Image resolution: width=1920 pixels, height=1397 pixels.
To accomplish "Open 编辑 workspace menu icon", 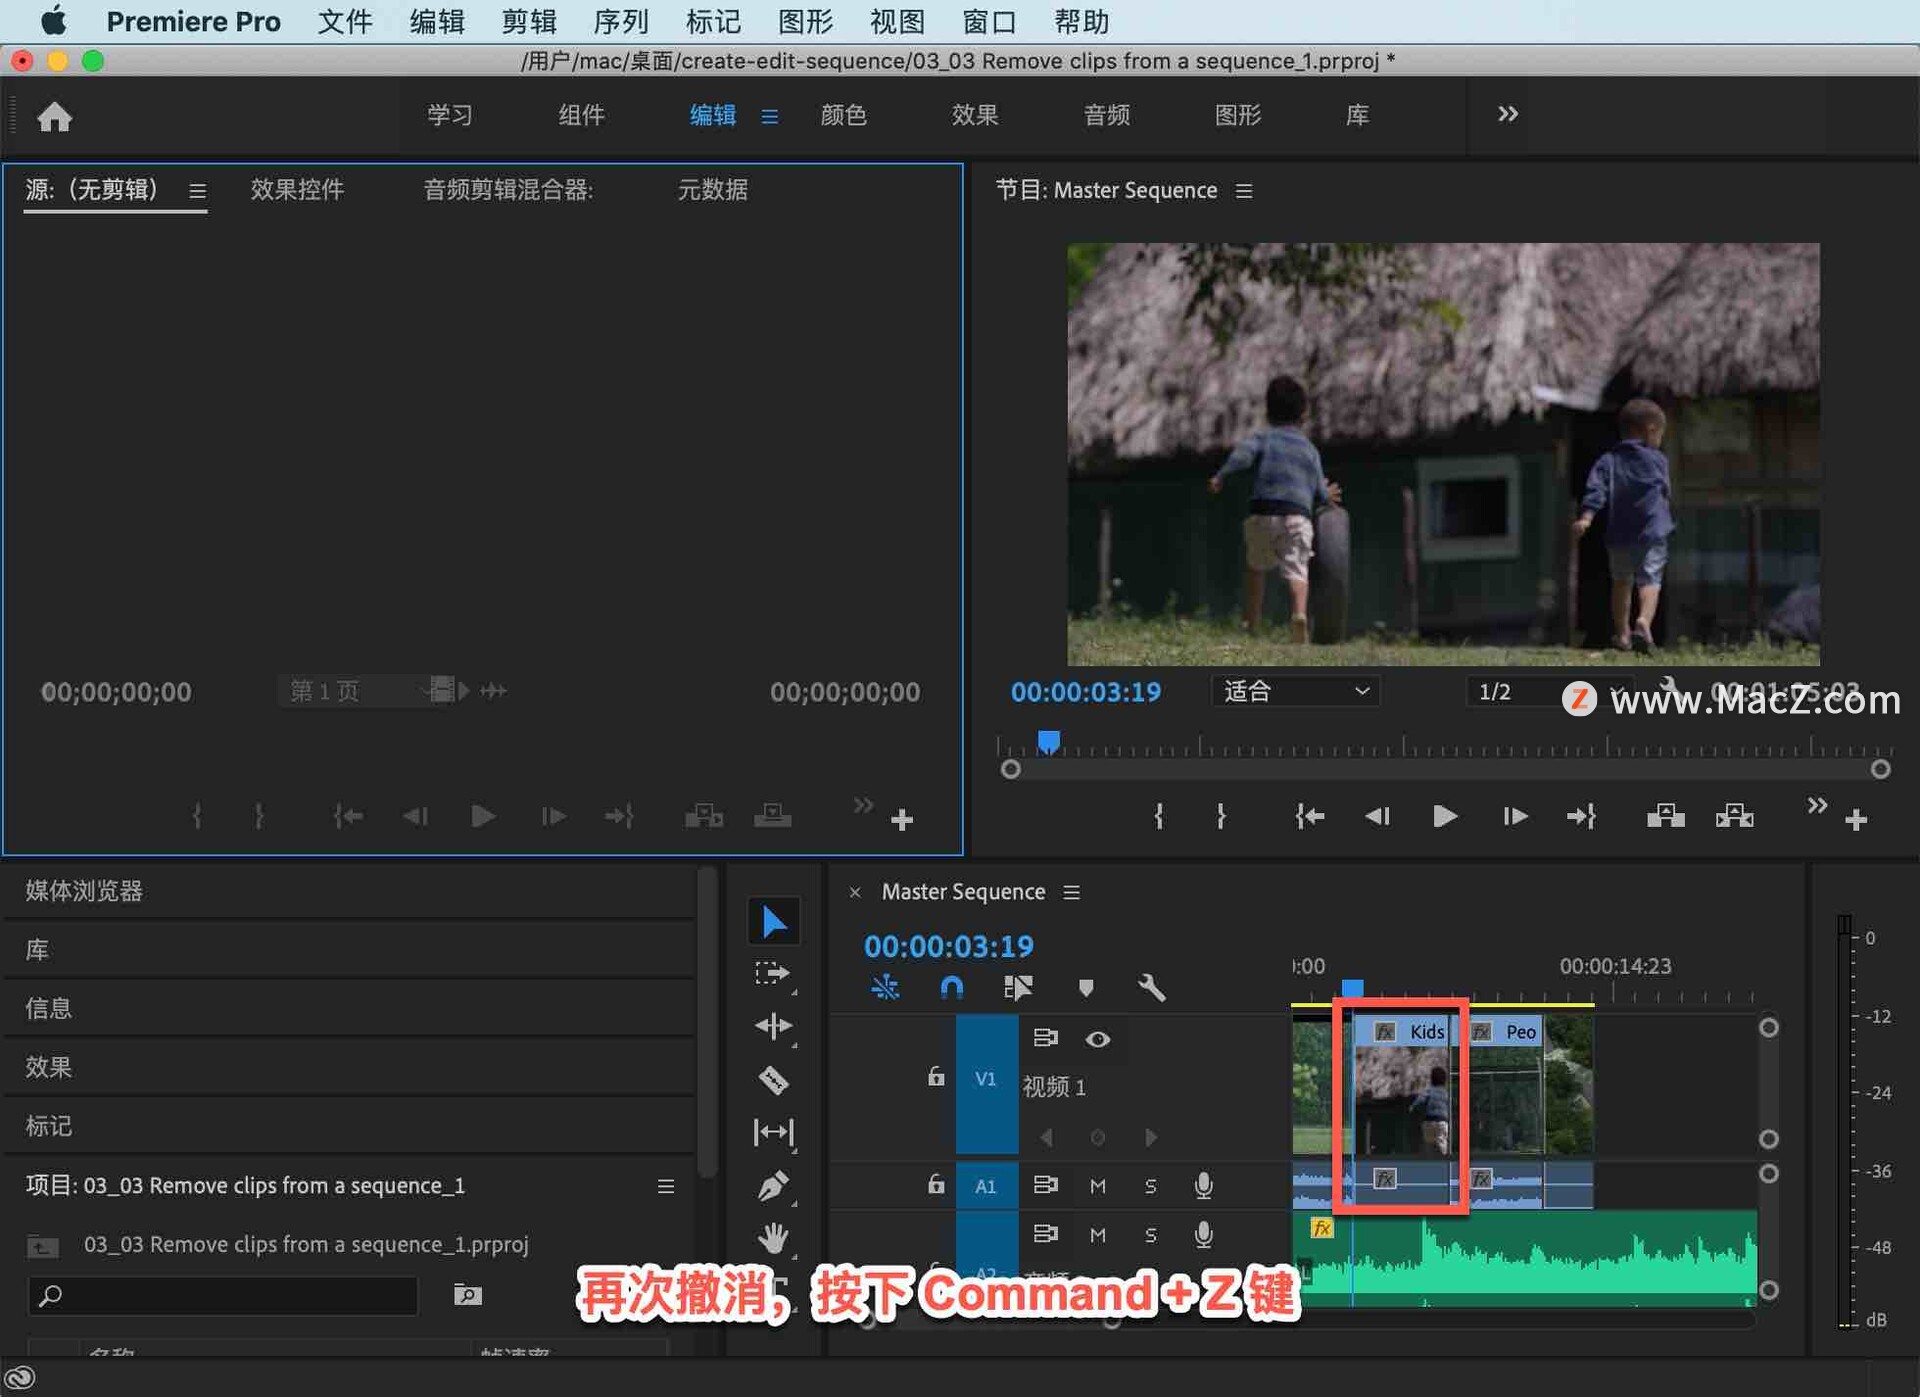I will click(769, 117).
